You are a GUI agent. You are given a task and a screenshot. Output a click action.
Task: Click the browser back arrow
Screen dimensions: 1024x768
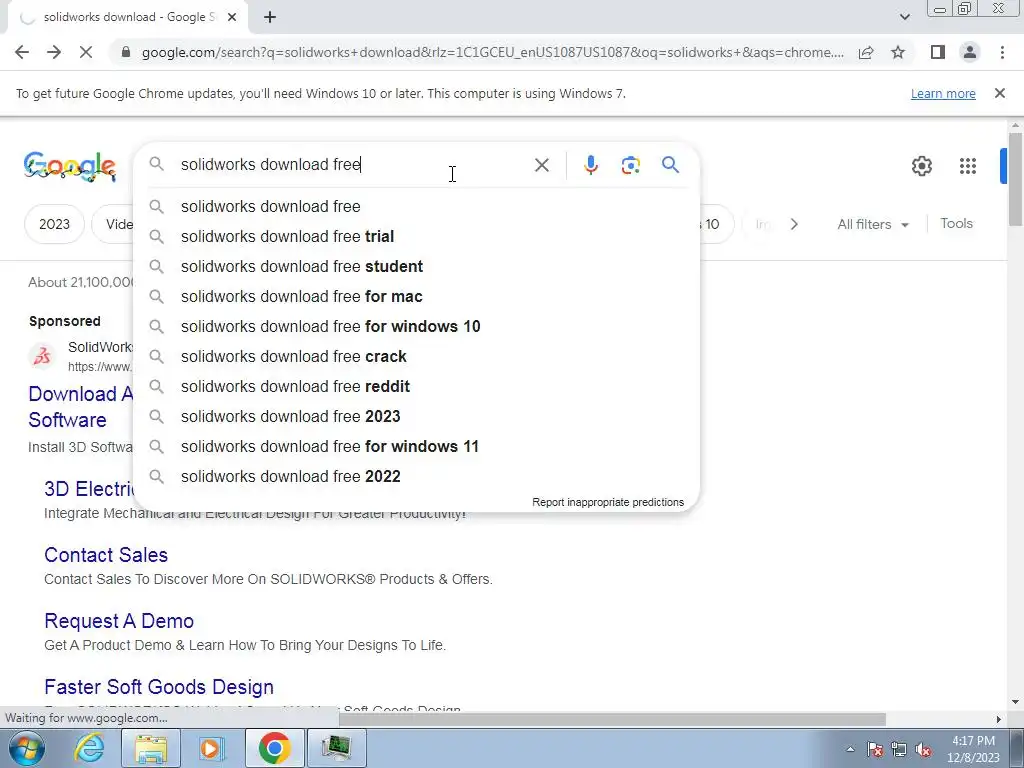tap(22, 52)
